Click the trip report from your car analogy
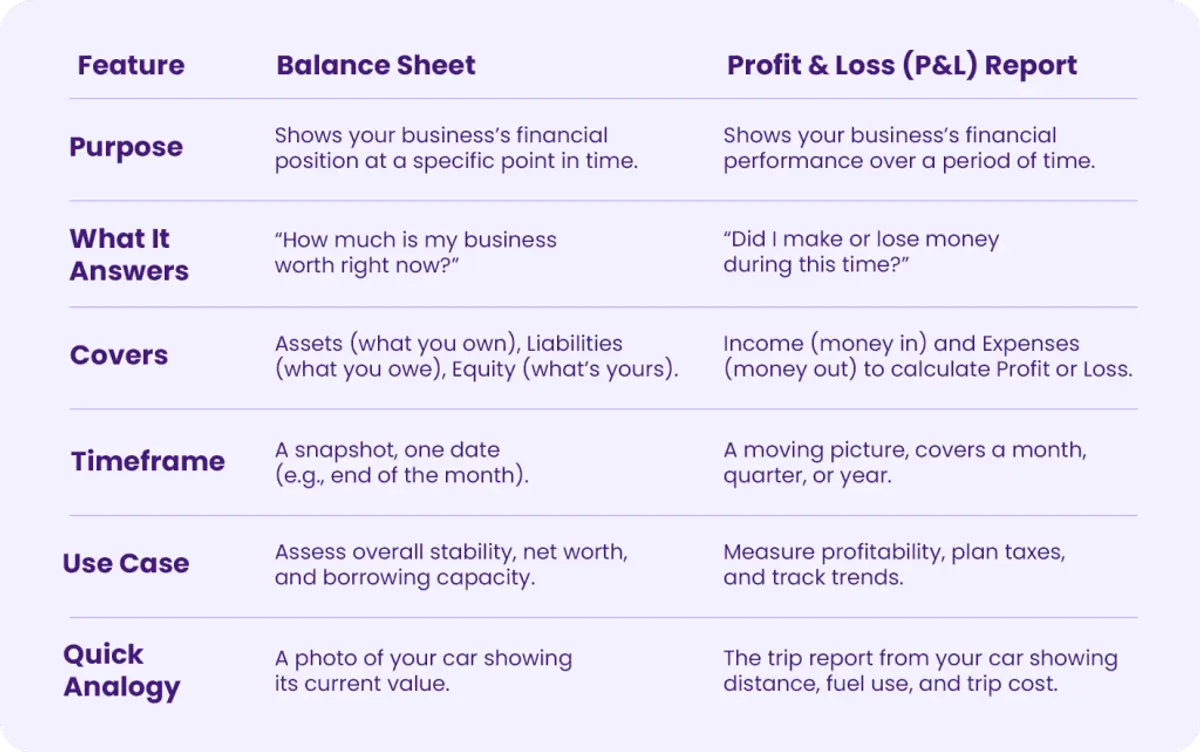 click(920, 671)
